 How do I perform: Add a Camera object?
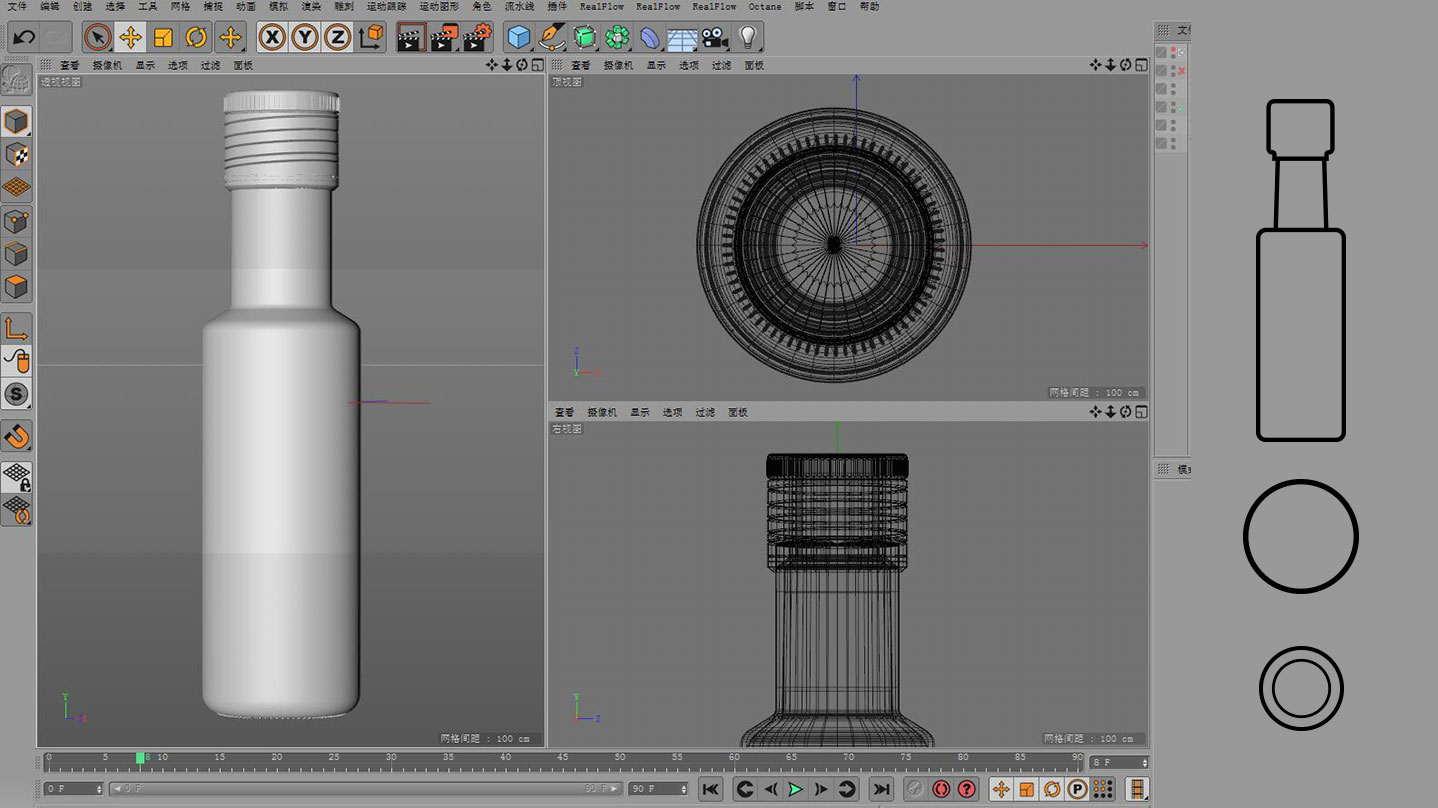pos(714,38)
